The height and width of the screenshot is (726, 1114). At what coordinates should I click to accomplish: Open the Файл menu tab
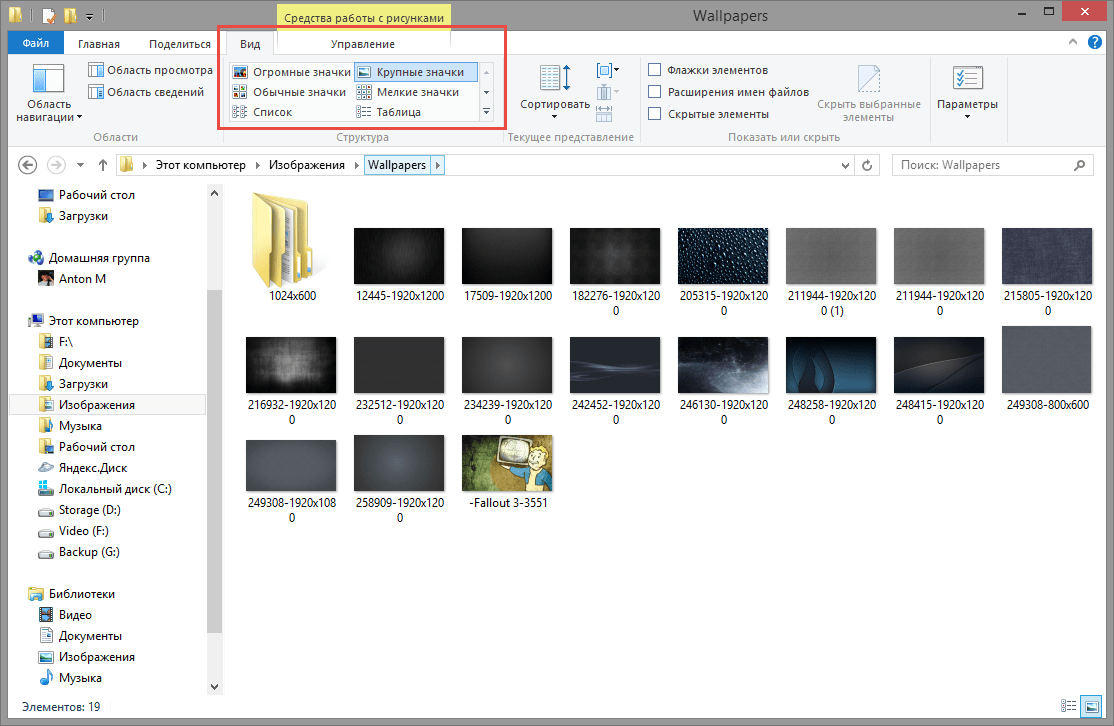36,44
